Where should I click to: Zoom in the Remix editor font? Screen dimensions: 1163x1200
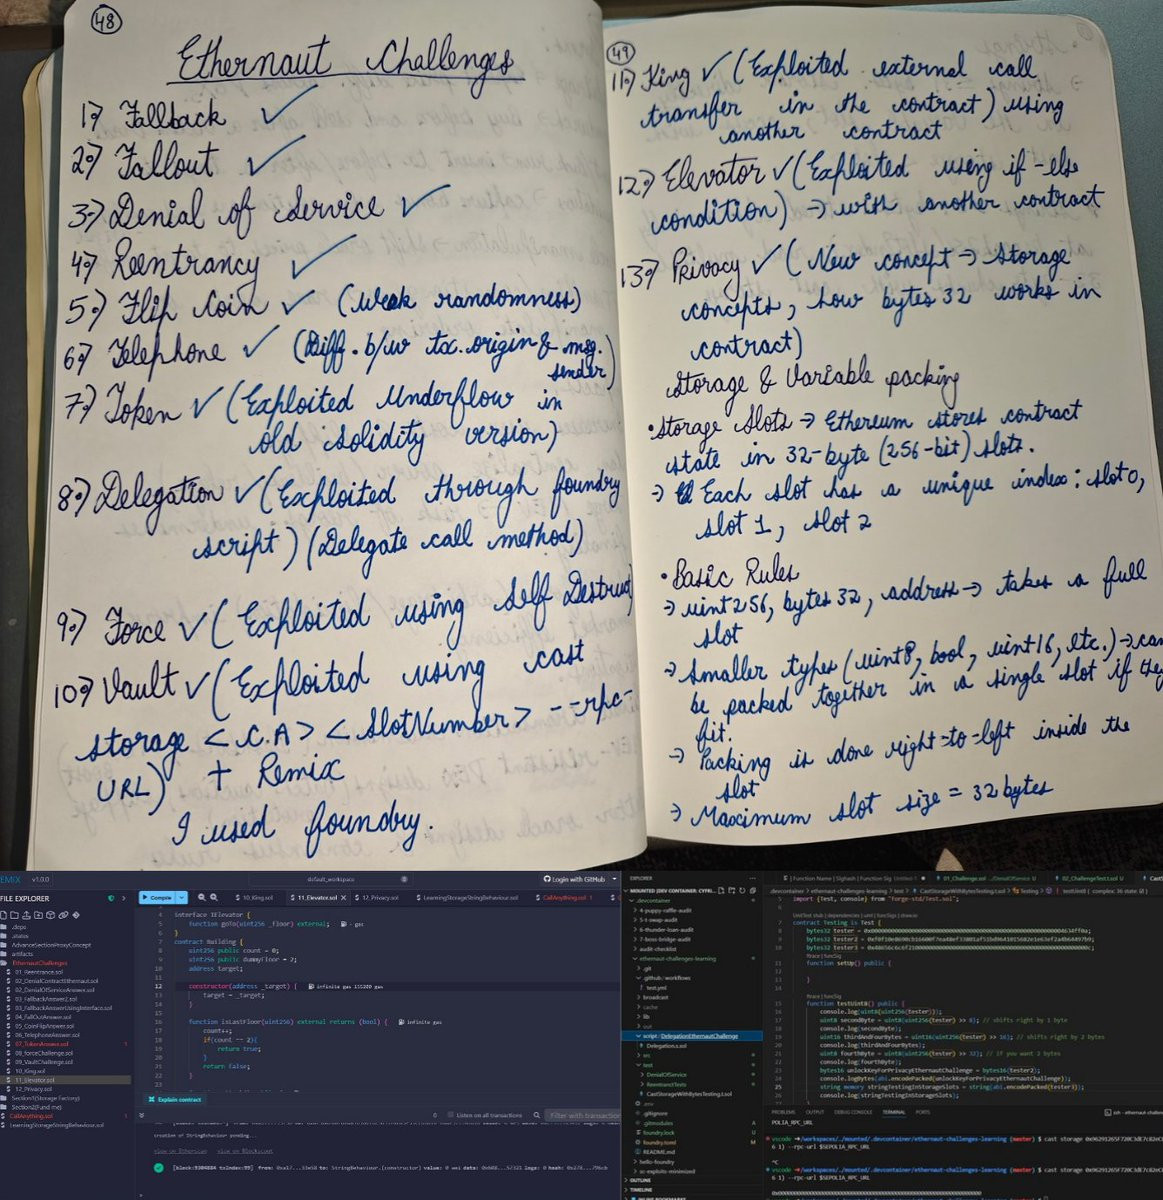(x=214, y=897)
